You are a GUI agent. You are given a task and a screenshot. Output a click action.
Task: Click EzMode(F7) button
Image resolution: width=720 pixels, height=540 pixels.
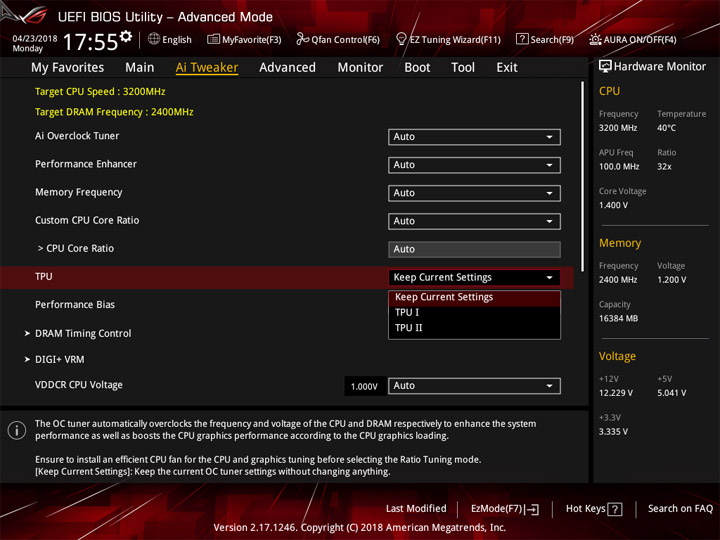click(x=505, y=509)
